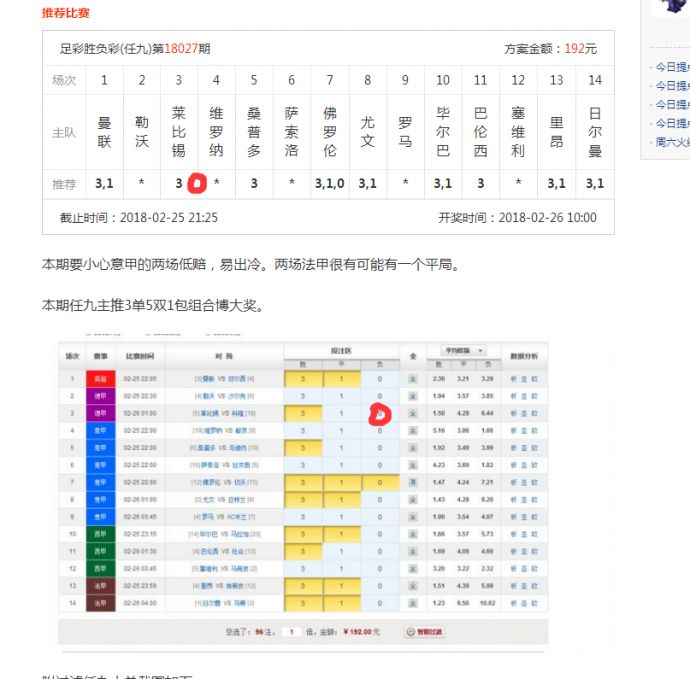
Task: Click the 3,1,0 recommendation for 佛罗伦
Action: coord(330,183)
